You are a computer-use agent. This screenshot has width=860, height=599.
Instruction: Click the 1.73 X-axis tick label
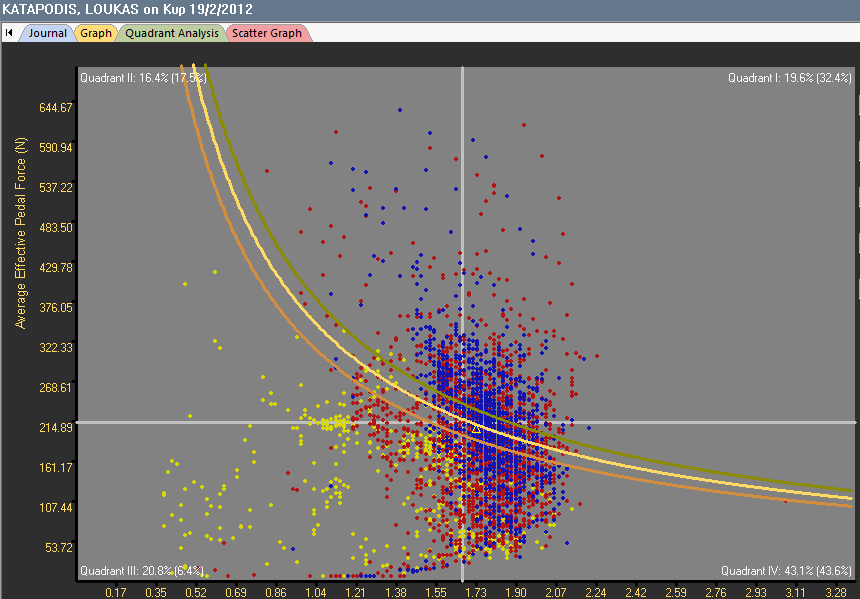point(476,593)
